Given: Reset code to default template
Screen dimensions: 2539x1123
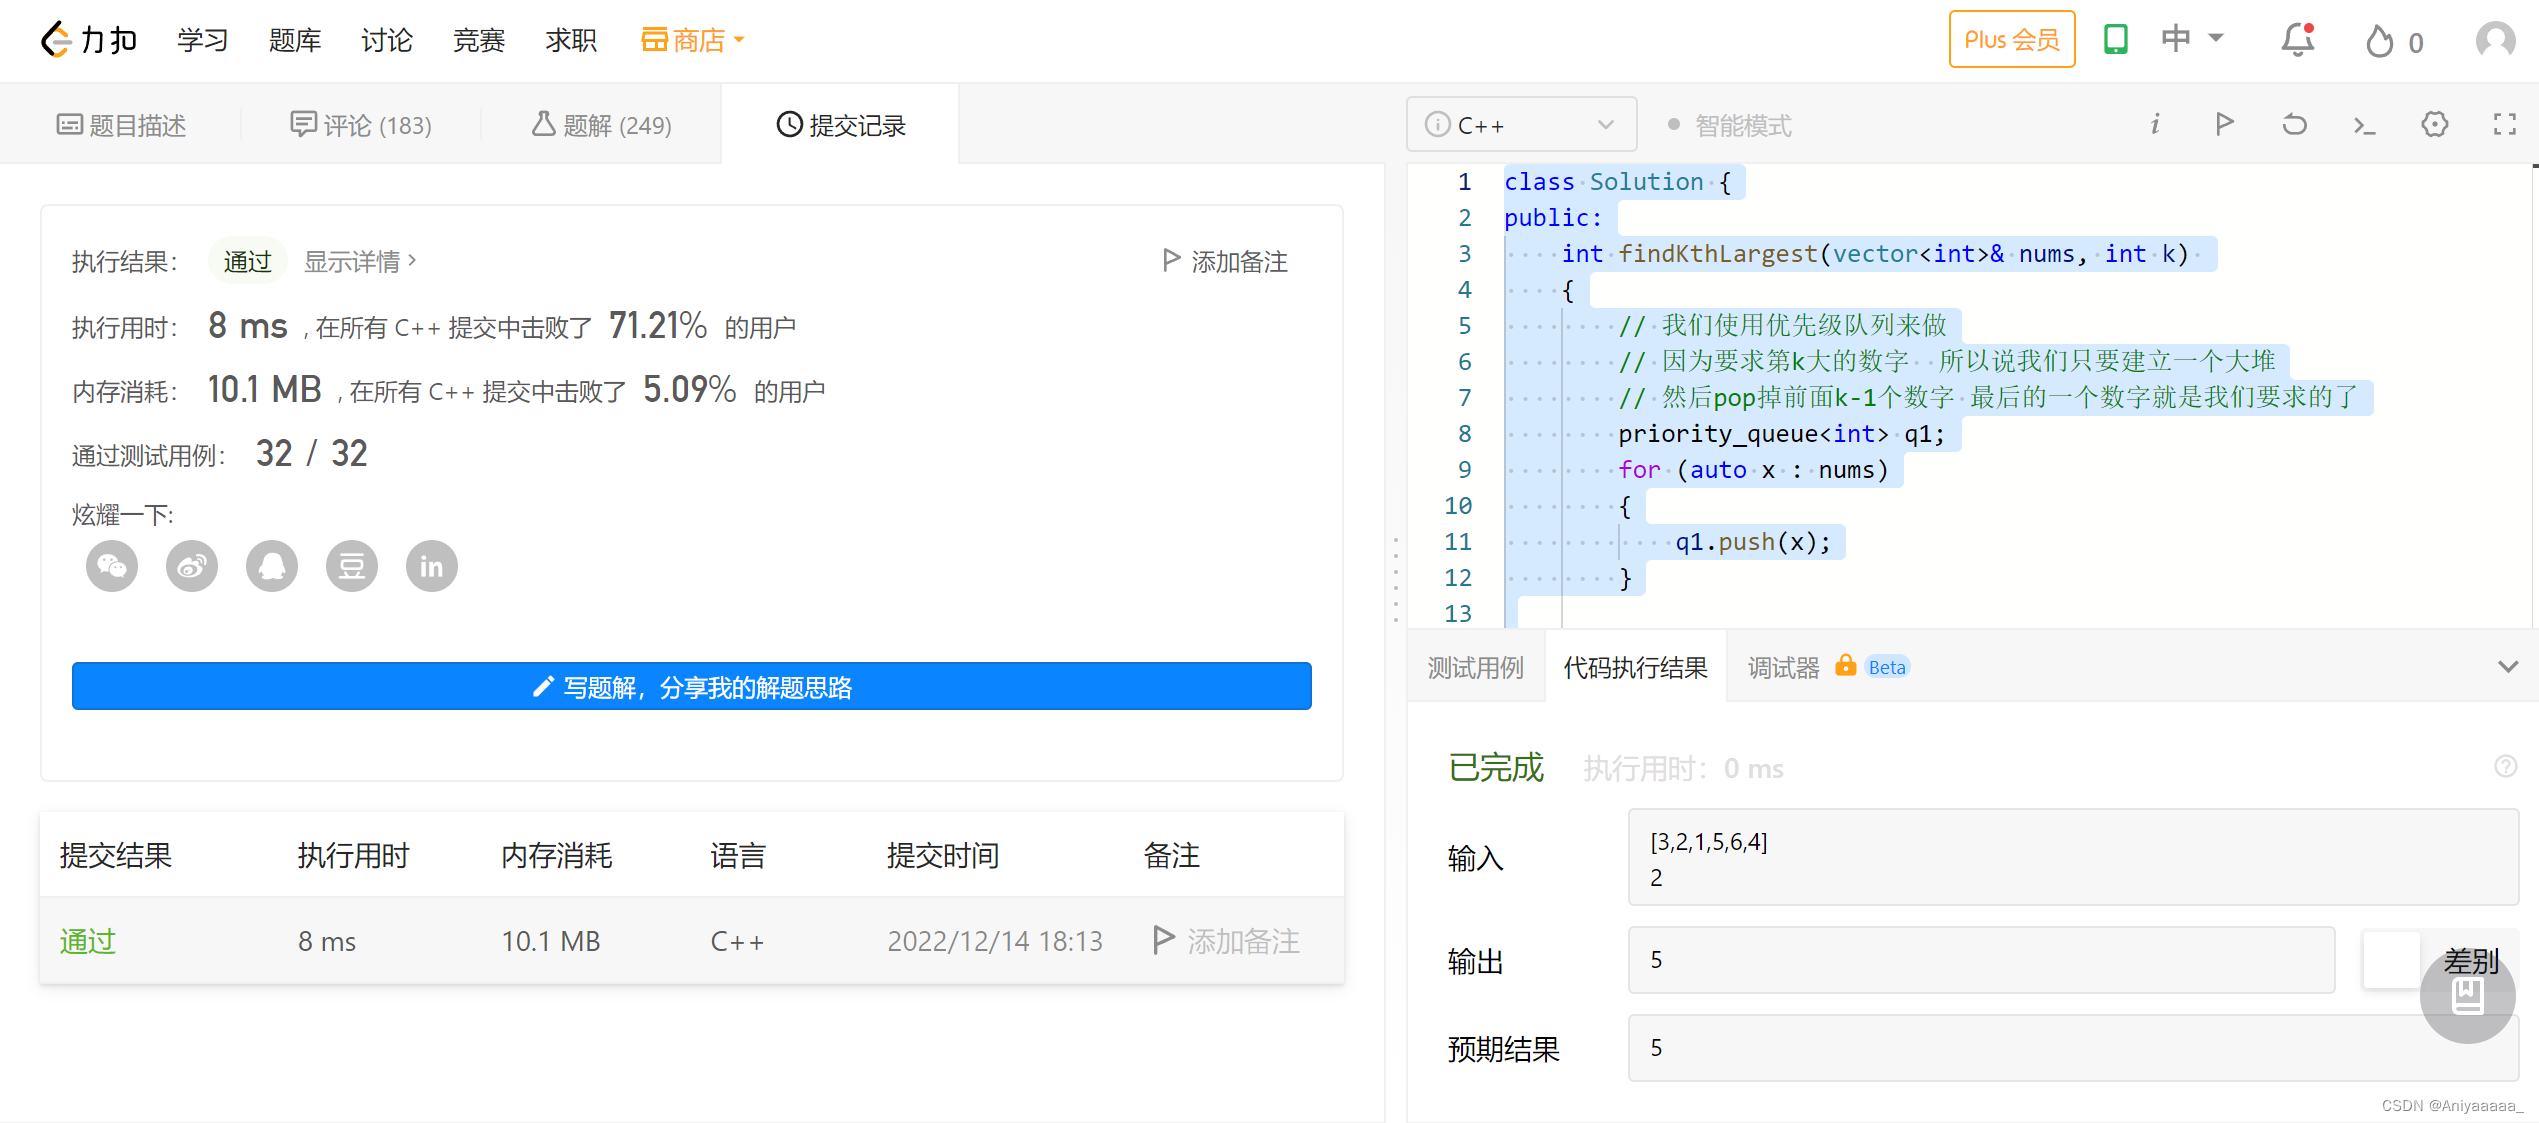Looking at the screenshot, I should tap(2294, 124).
